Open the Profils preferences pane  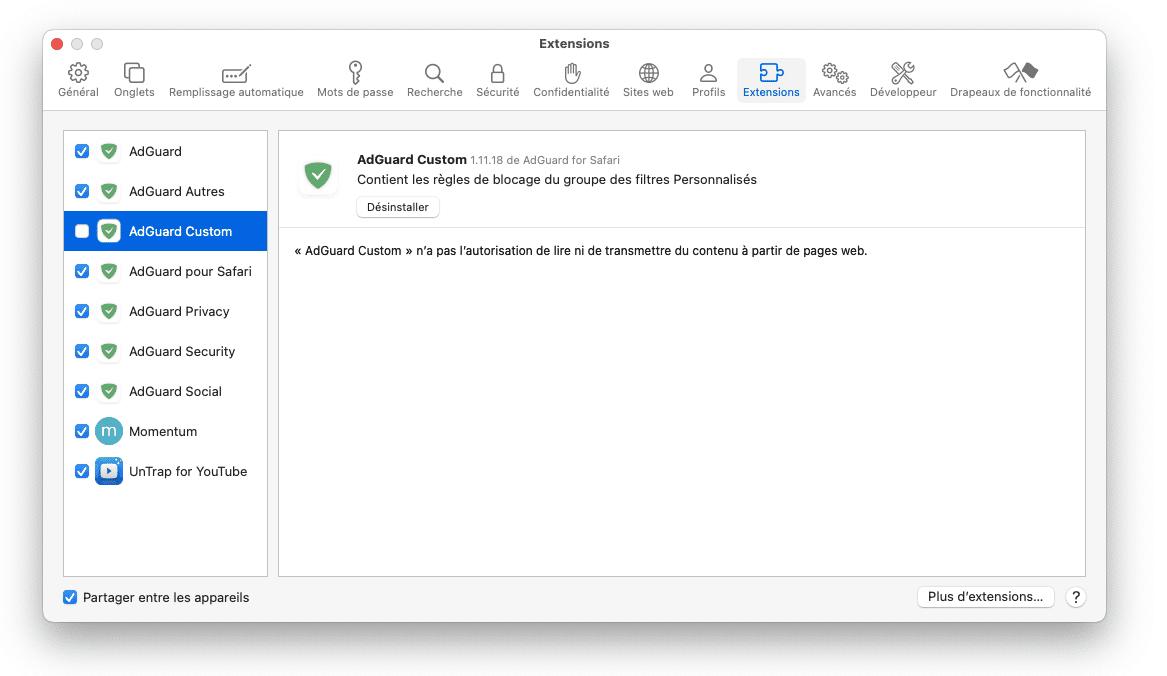tap(708, 80)
